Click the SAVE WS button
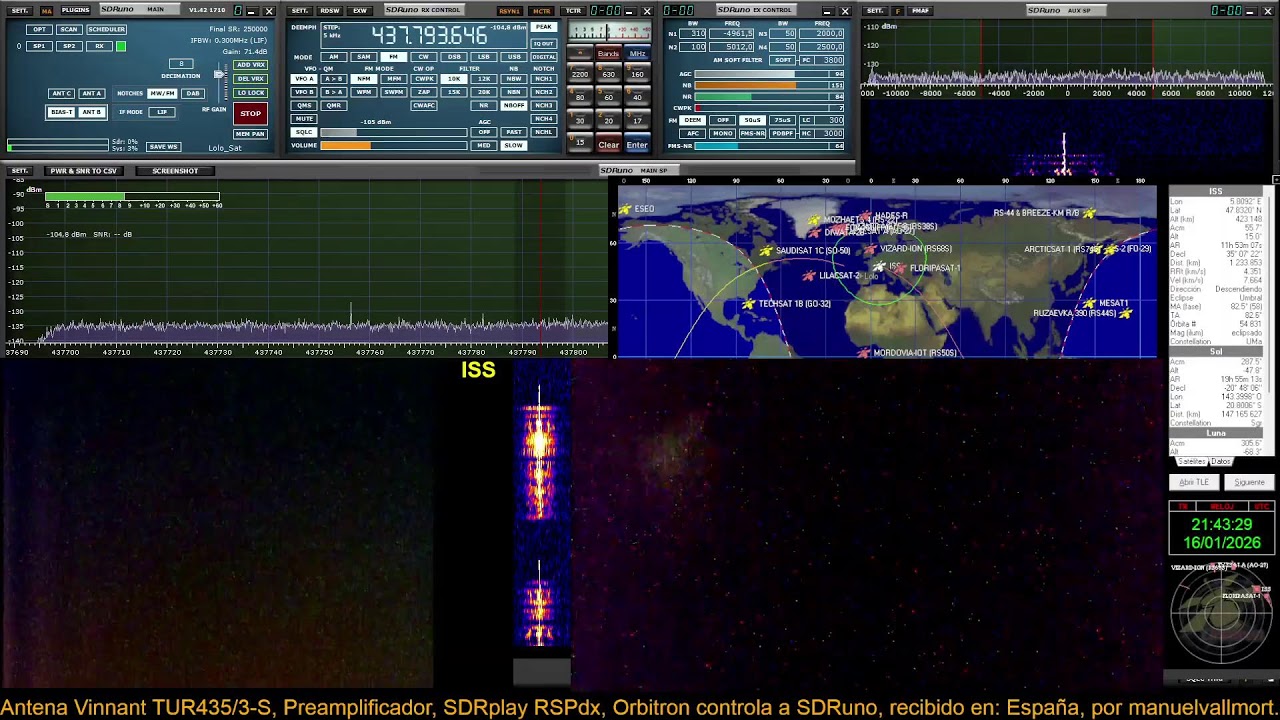Screen dimensions: 1280x720 point(163,147)
